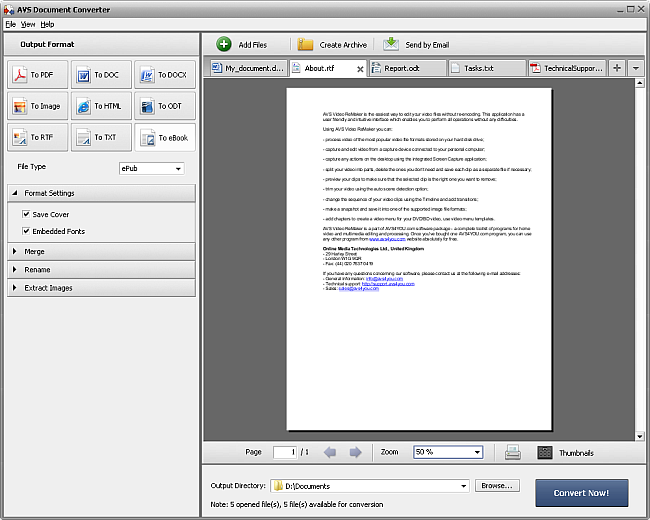This screenshot has width=650, height=520.
Task: Open the File Type ePub dropdown
Action: (x=152, y=168)
